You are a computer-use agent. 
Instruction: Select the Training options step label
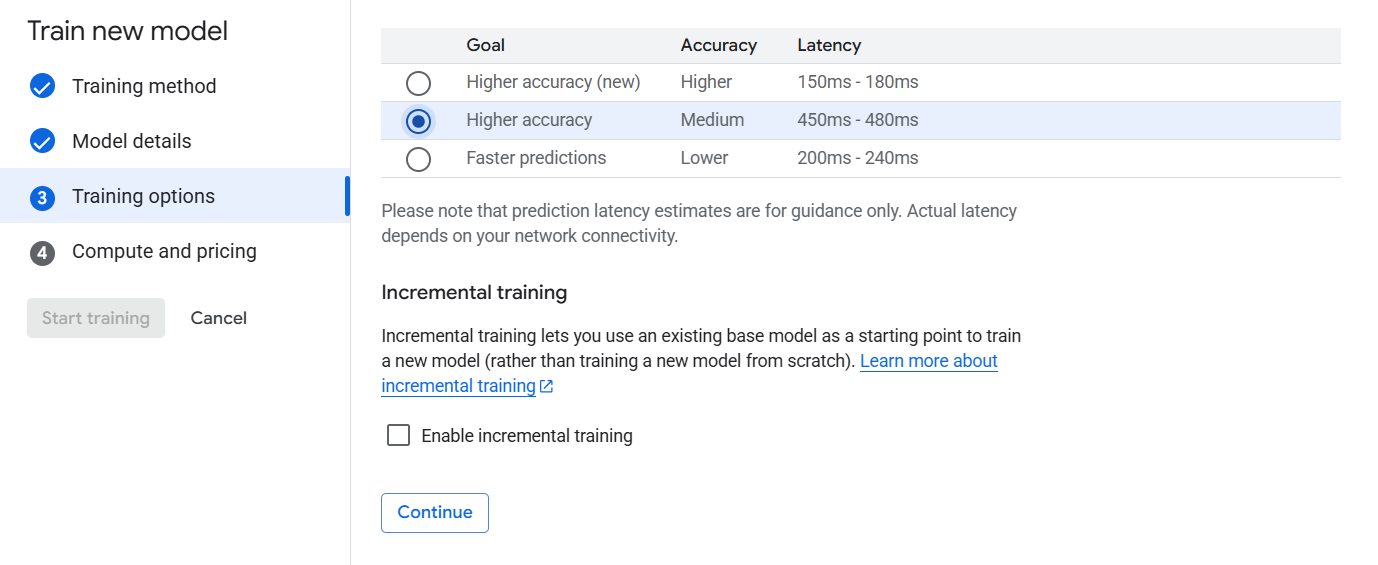point(143,196)
